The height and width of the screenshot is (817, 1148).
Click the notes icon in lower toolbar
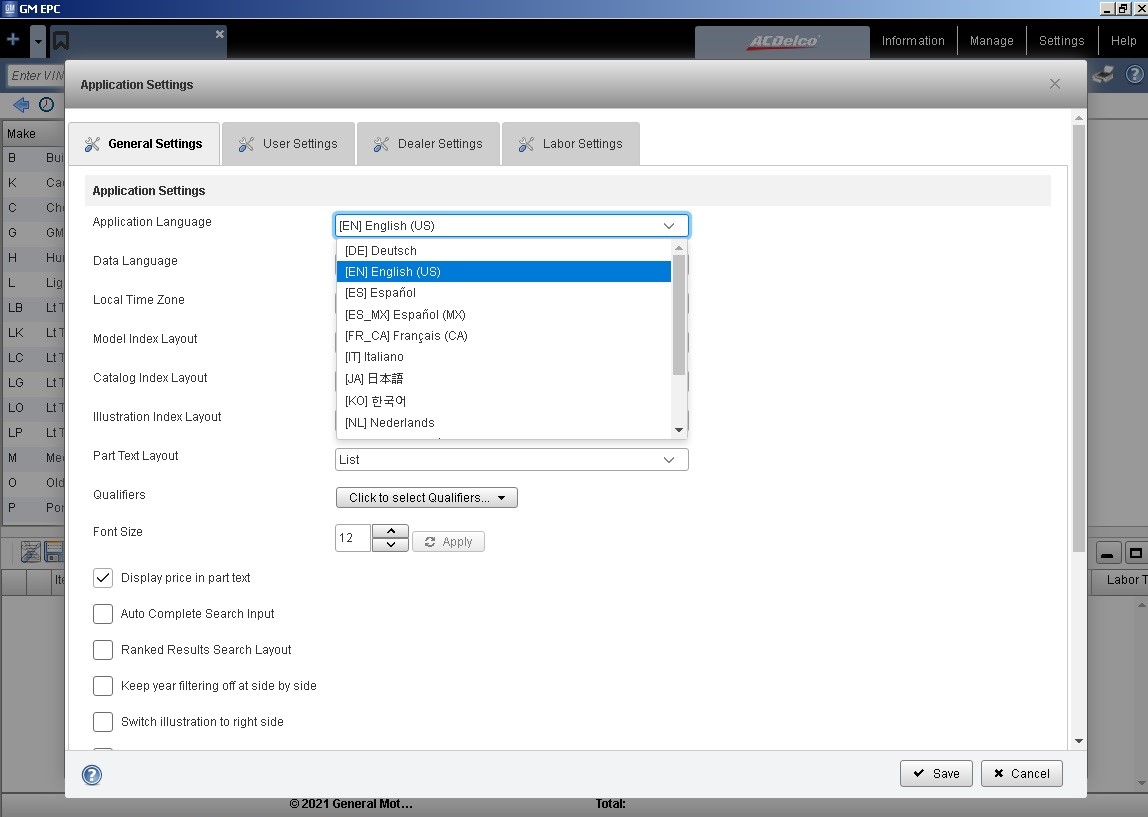(31, 551)
